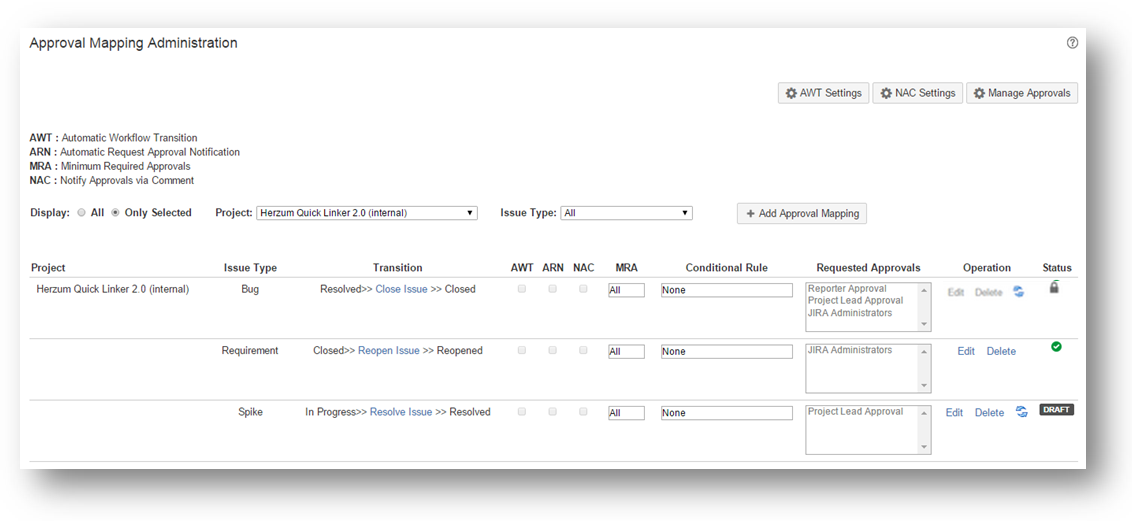The width and height of the screenshot is (1132, 521).
Task: Click the green check status icon for Requirement
Action: (1056, 347)
